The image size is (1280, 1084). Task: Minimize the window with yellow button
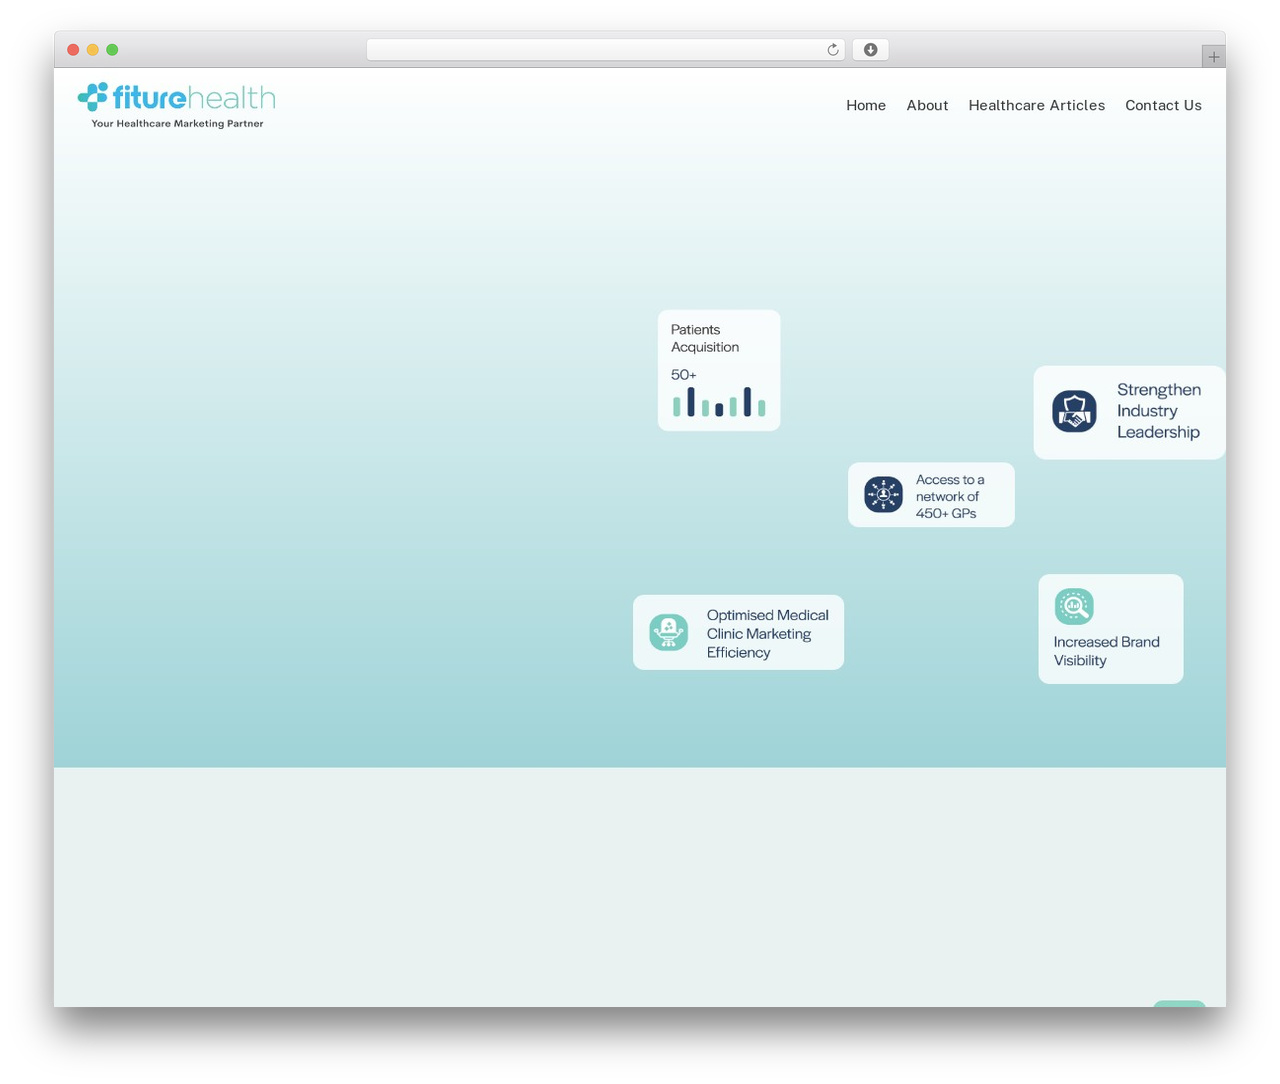[x=93, y=50]
